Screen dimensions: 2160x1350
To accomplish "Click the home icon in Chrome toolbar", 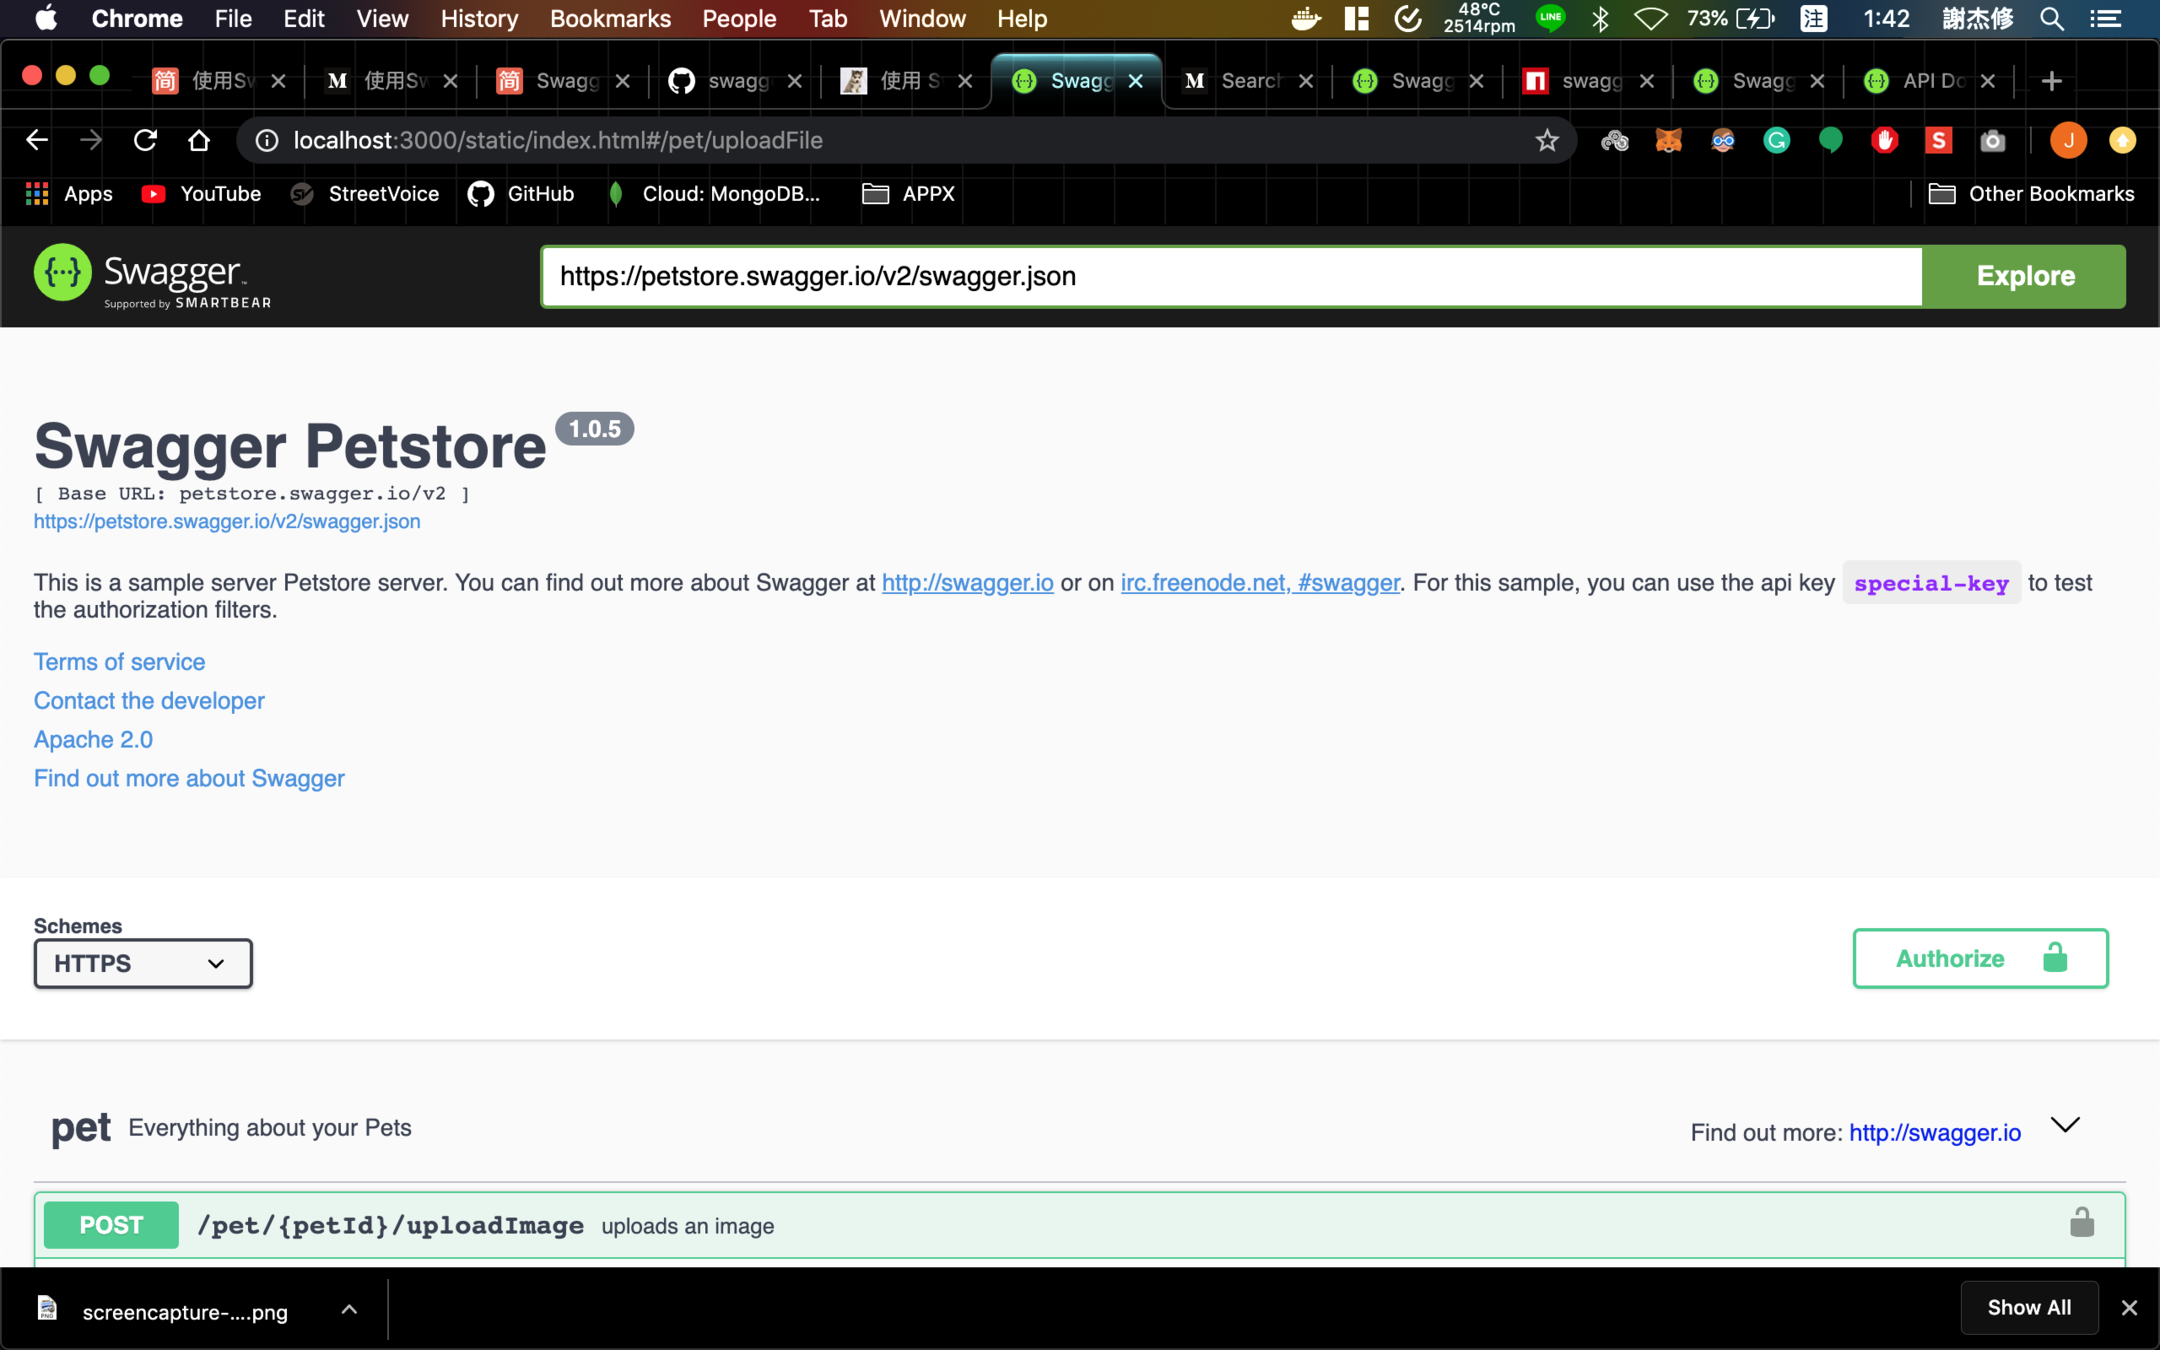I will (x=199, y=141).
